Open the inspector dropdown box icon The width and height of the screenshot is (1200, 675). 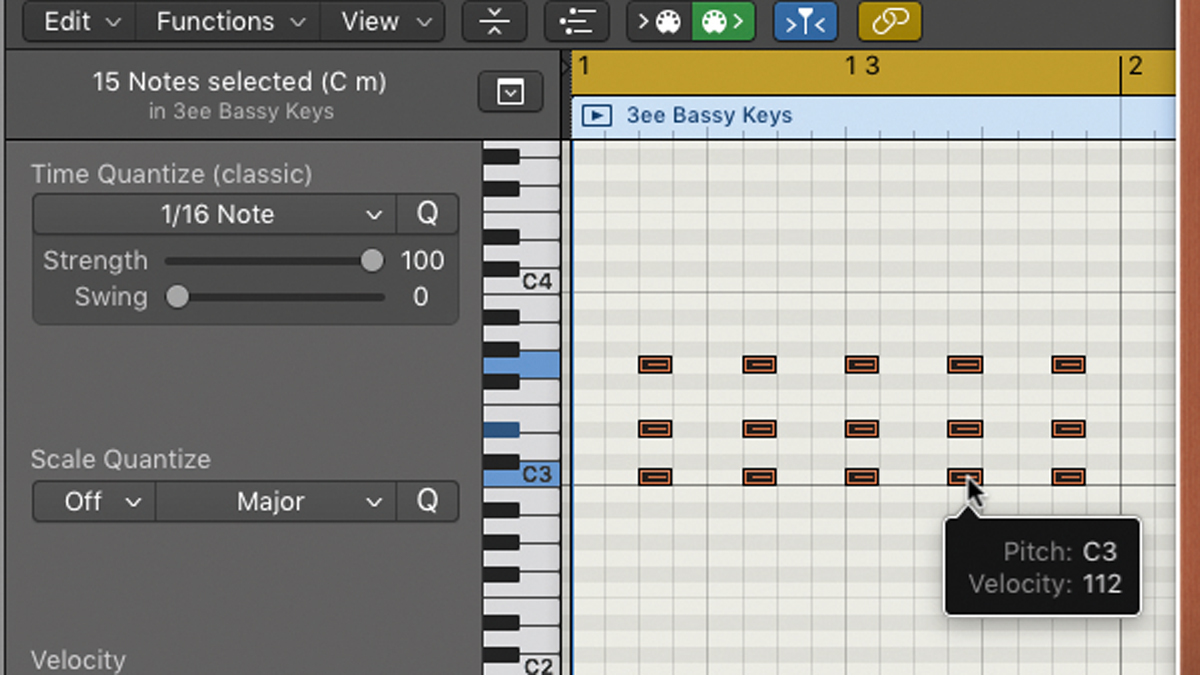pos(511,93)
